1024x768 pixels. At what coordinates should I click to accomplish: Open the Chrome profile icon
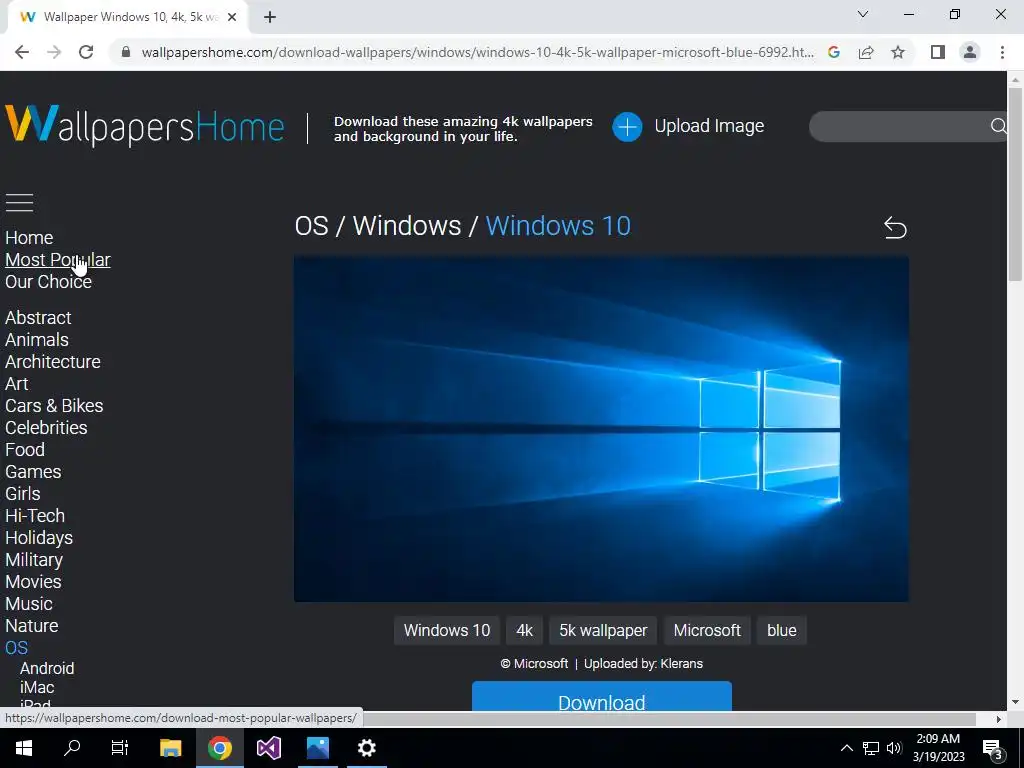[x=970, y=52]
